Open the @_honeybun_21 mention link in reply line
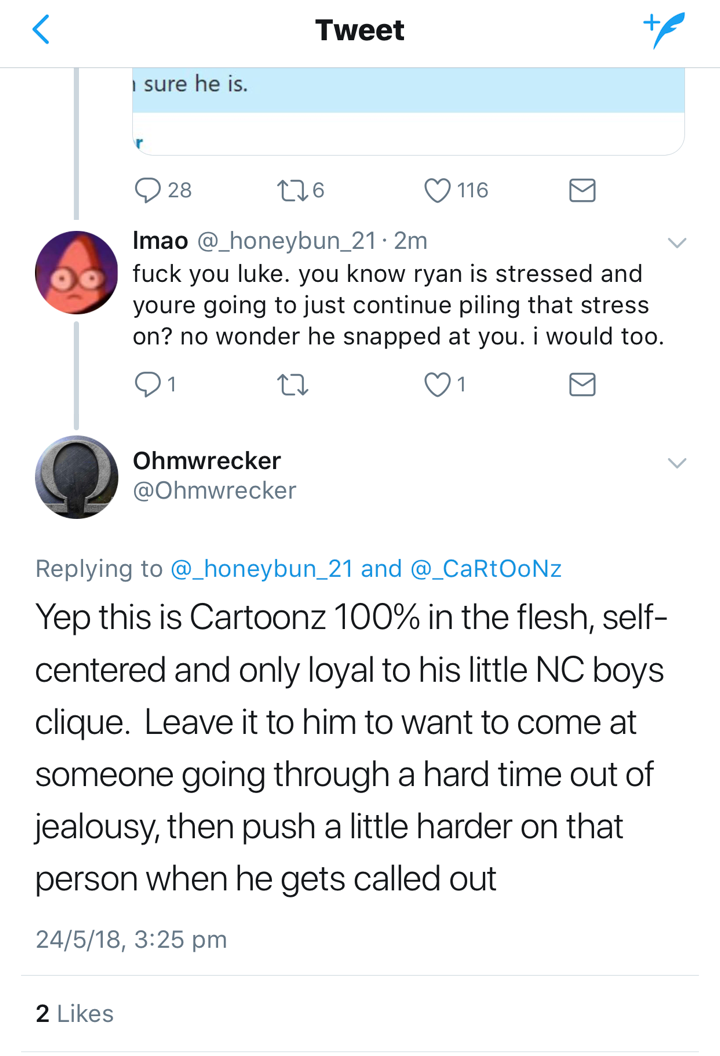Viewport: 720px width, 1056px height. [261, 569]
